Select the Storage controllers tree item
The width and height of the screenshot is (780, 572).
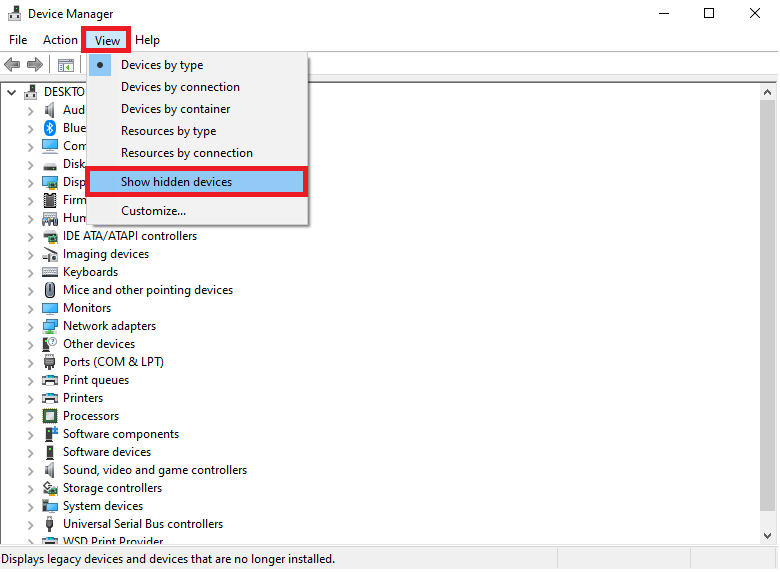(x=112, y=488)
